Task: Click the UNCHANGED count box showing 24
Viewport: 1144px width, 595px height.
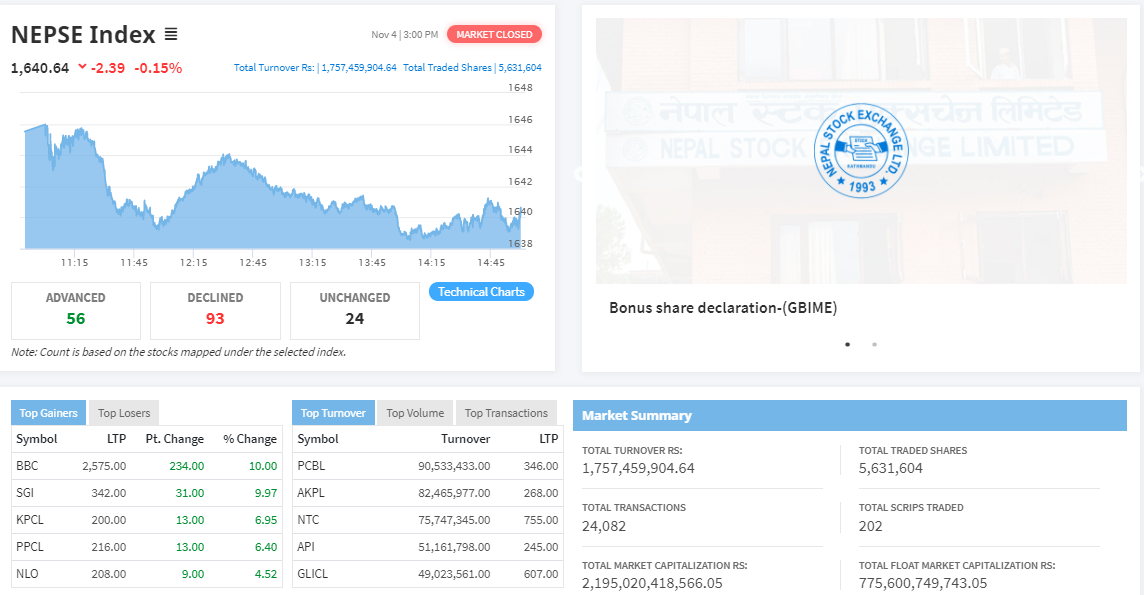Action: point(355,311)
